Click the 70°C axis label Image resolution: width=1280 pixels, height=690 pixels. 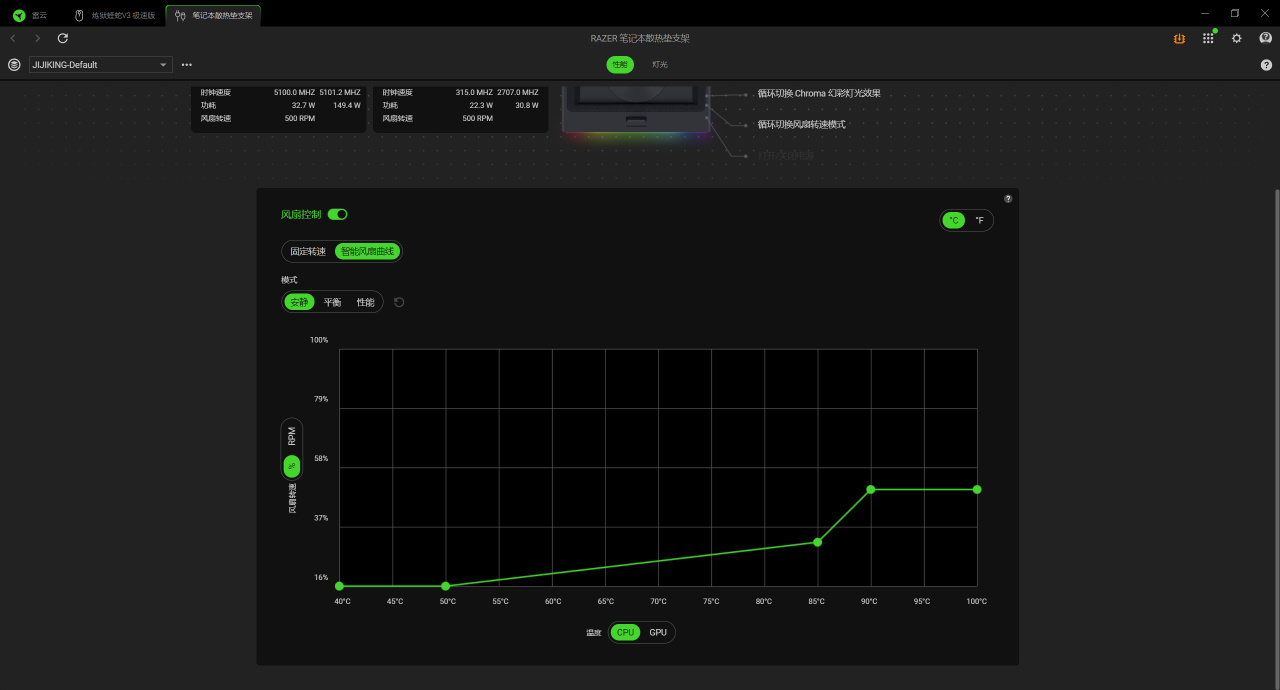[658, 601]
